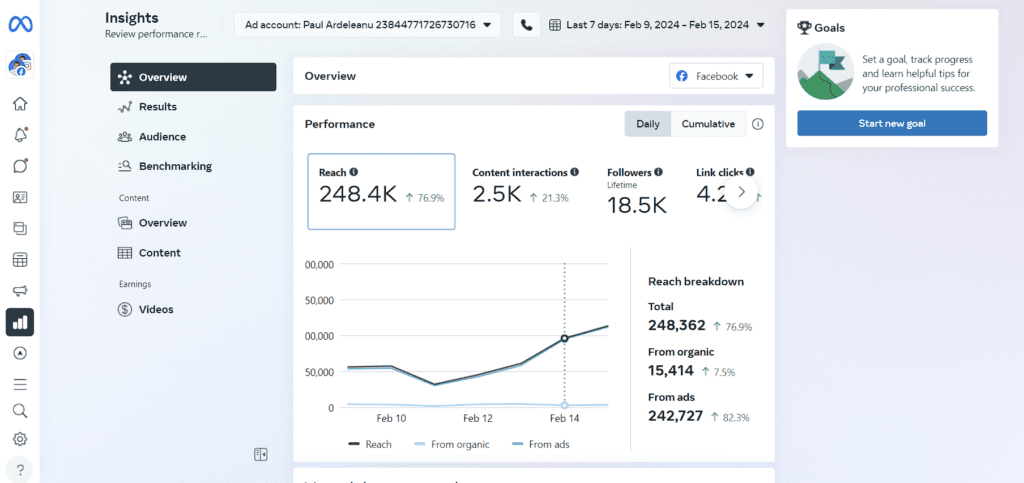Open the Home icon in left sidebar
Screen dimensions: 1024x483
point(20,104)
